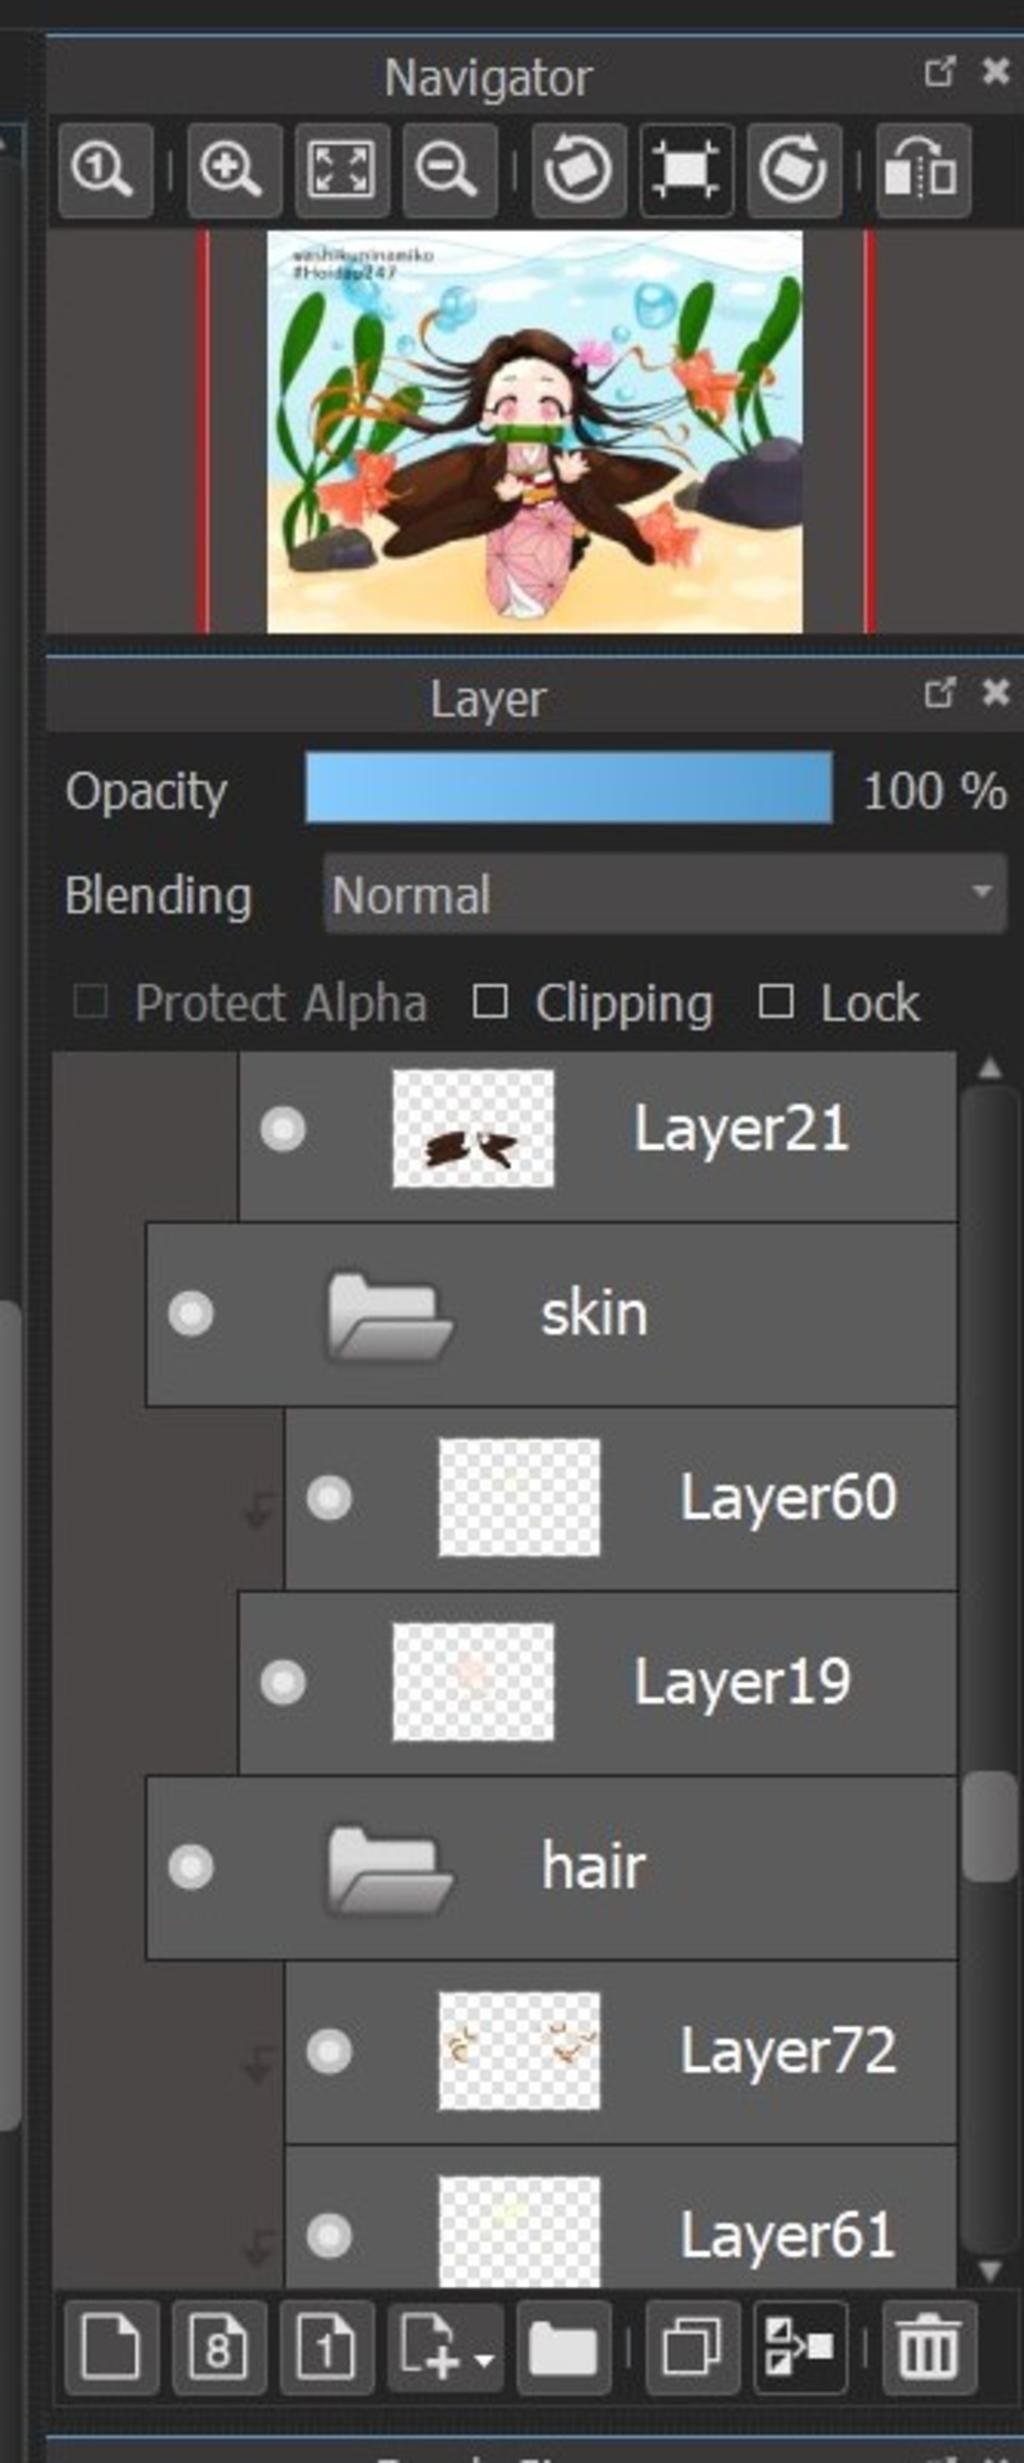The image size is (1024, 2463).
Task: Create a new layer folder
Action: [564, 2347]
